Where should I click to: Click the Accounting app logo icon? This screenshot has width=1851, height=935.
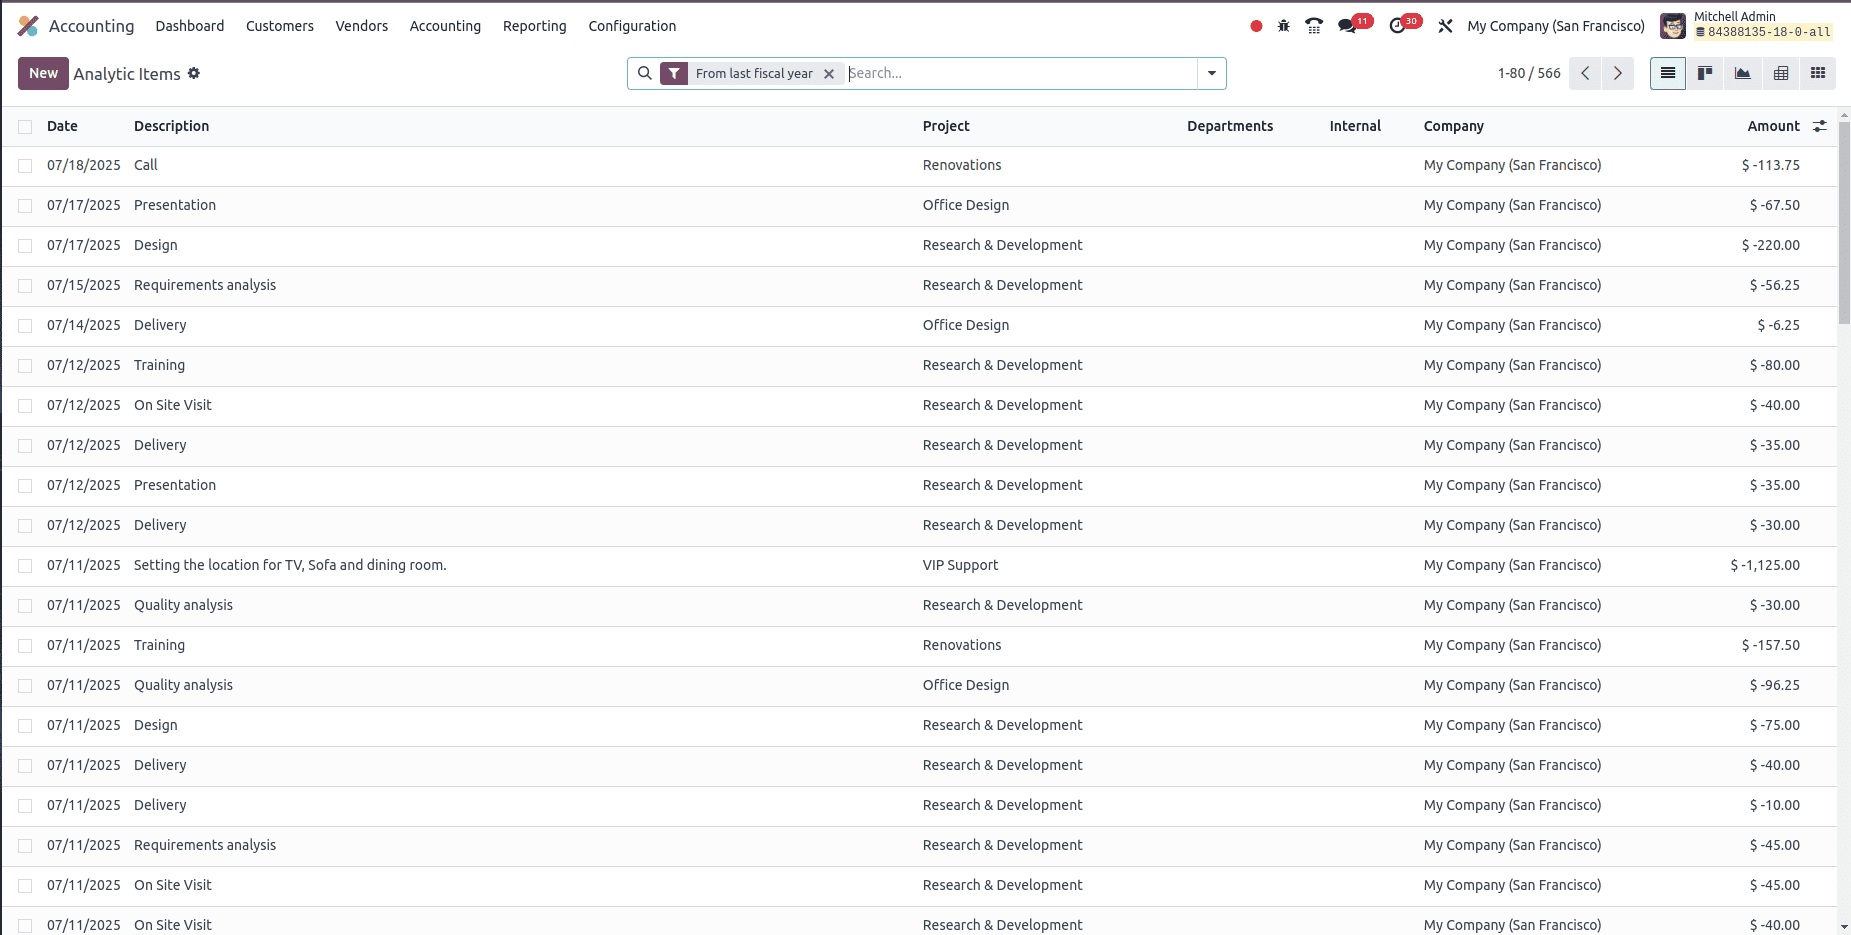pyautogui.click(x=28, y=26)
